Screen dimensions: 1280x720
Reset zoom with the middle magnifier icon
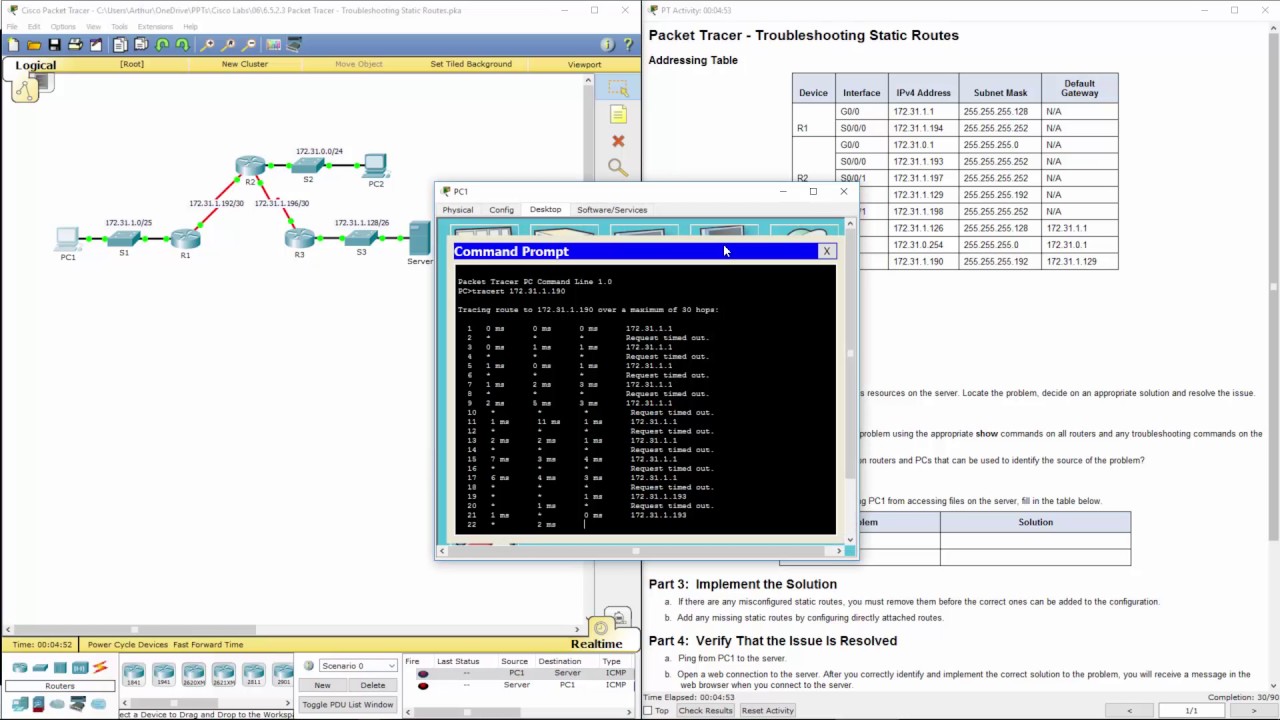pyautogui.click(x=228, y=45)
